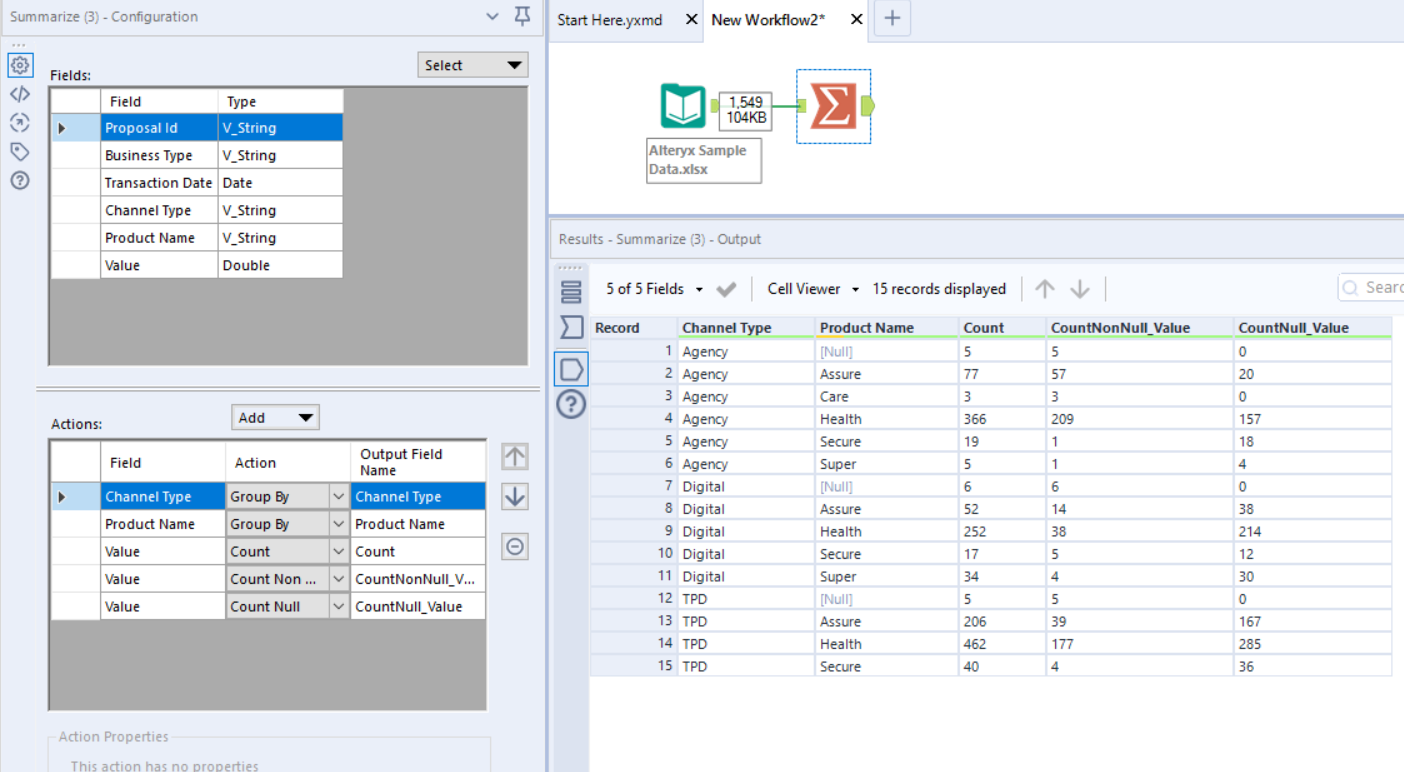
Task: Remove selected action with minus button
Action: [515, 547]
